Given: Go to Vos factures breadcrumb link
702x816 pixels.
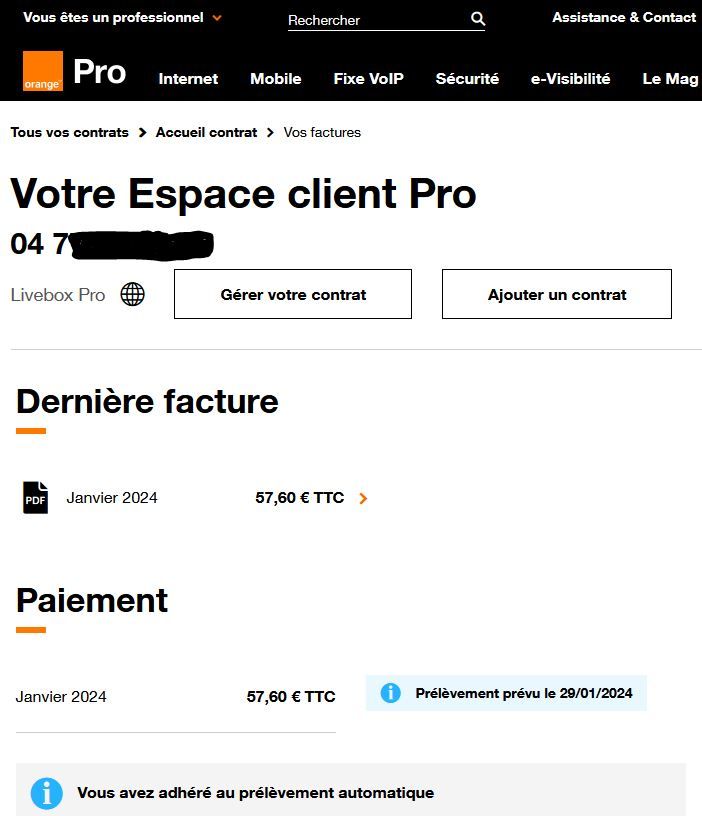Looking at the screenshot, I should point(322,132).
